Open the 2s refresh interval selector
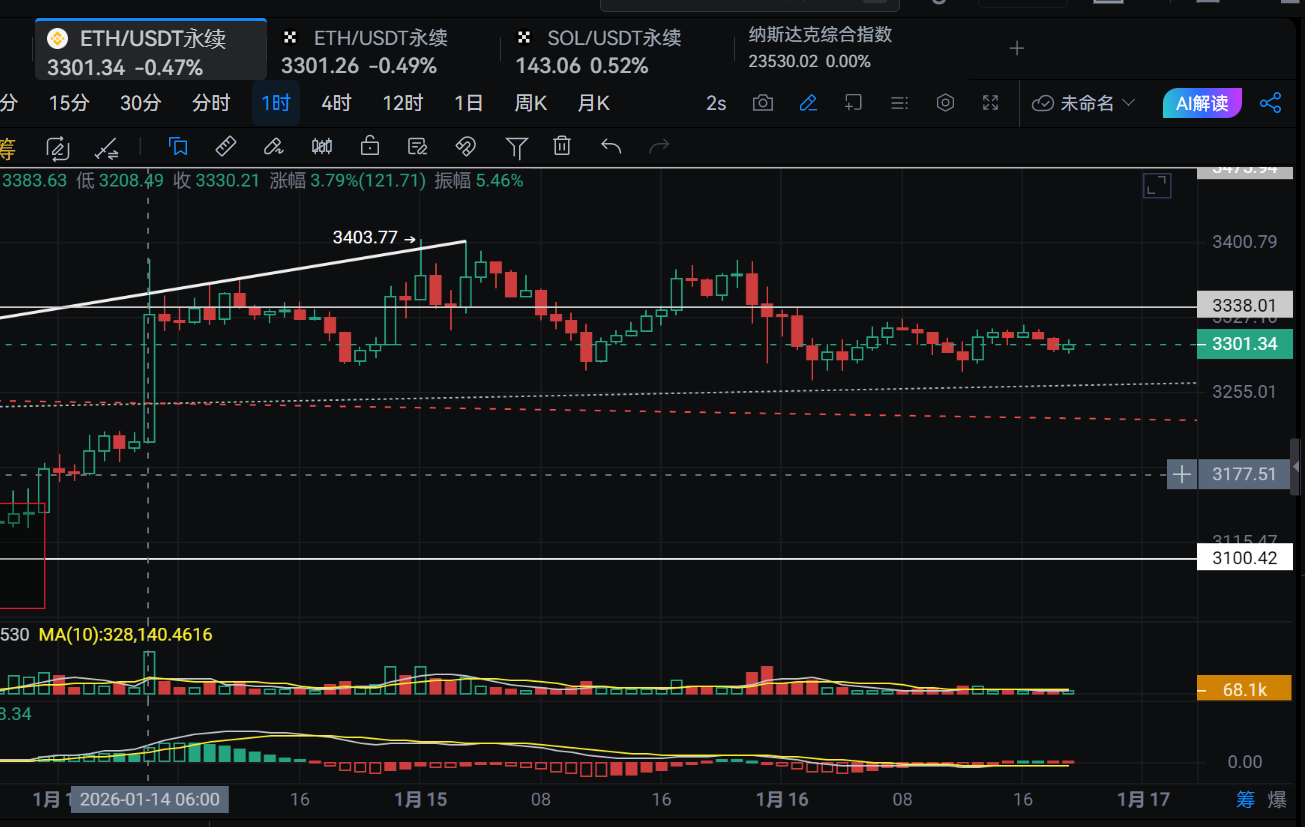1305x827 pixels. click(716, 103)
